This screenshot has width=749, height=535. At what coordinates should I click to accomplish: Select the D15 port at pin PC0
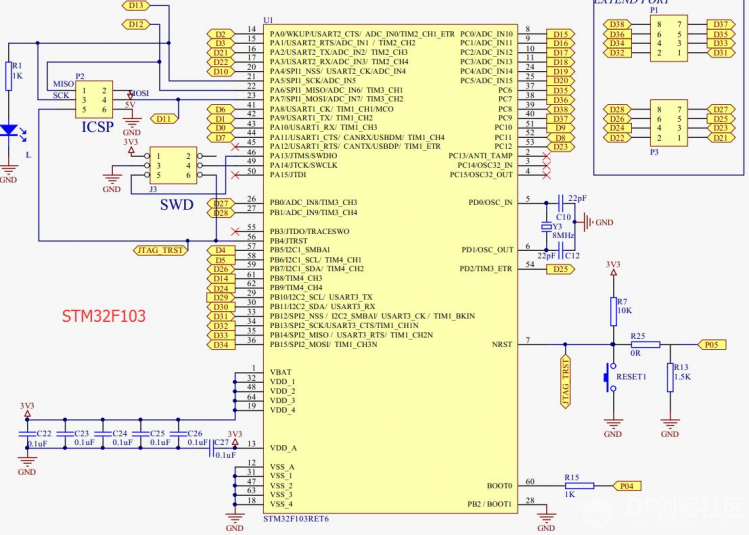point(560,34)
